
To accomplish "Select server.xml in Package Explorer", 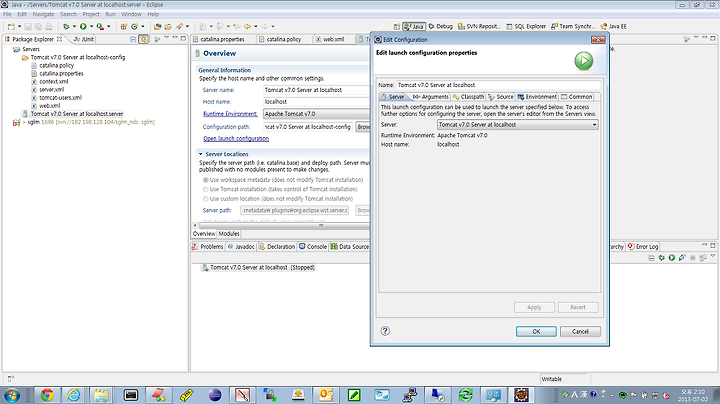I will (51, 90).
